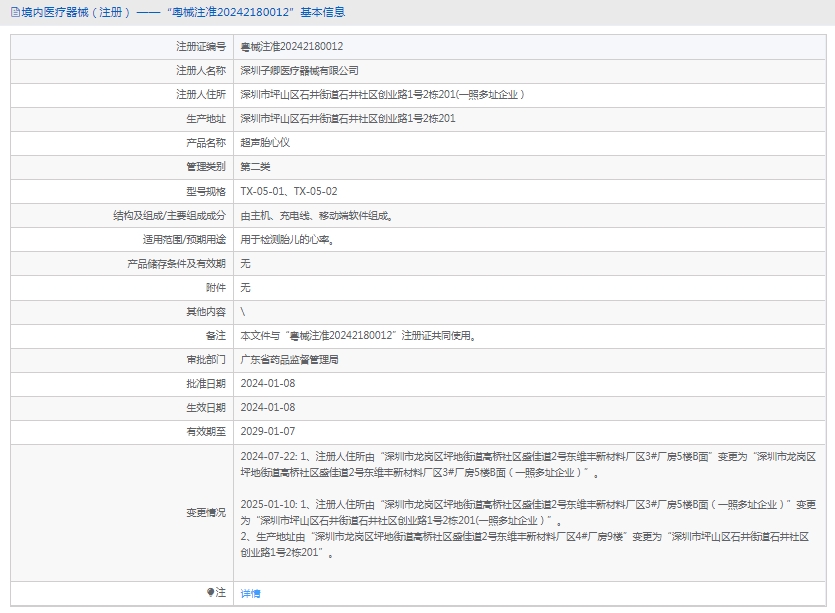This screenshot has height=613, width=835.
Task: Click intended use text 用于检测胎儿的心率
Action: tap(287, 239)
